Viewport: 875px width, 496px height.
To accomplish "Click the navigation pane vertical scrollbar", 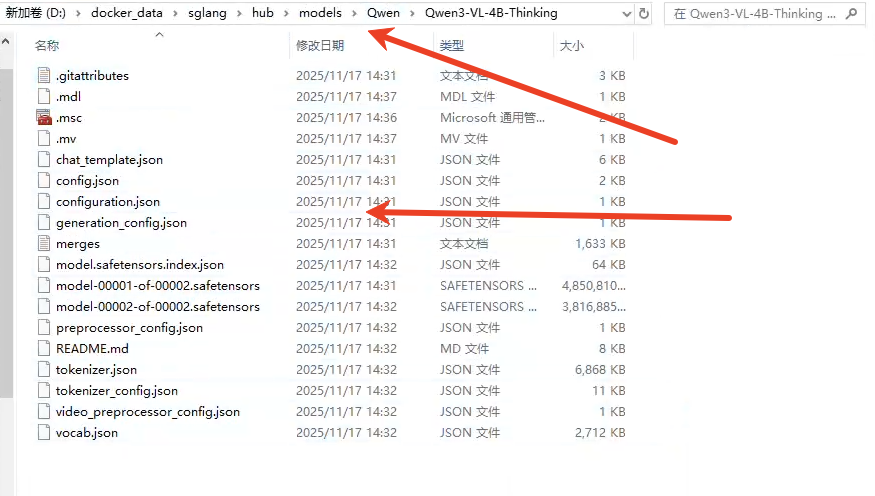I will pyautogui.click(x=6, y=233).
